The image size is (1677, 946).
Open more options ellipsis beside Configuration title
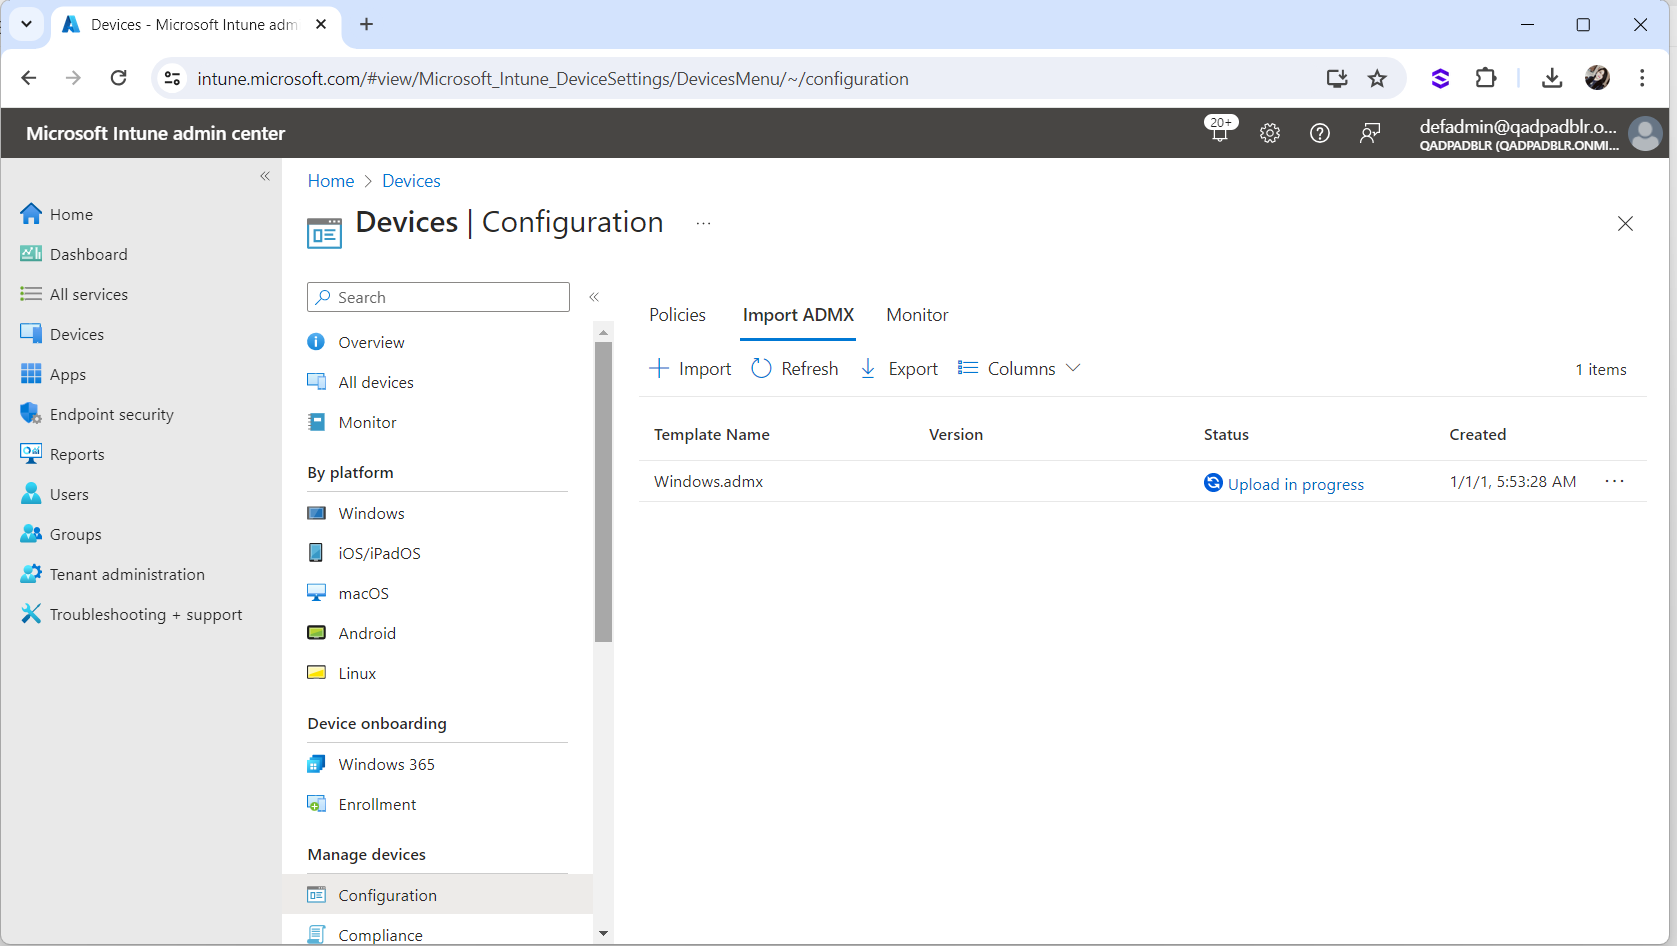pyautogui.click(x=704, y=224)
